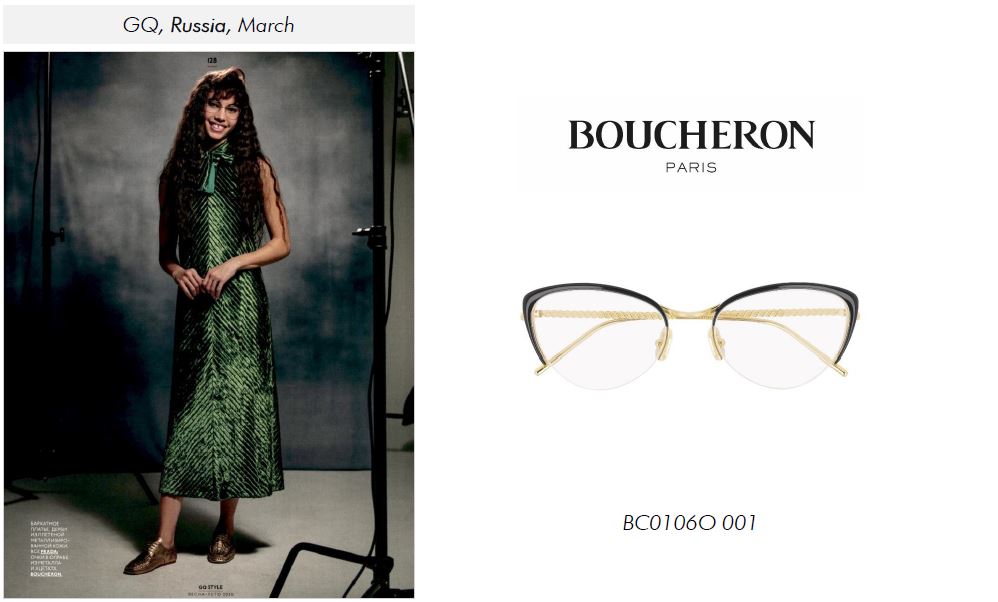This screenshot has width=998, height=602.
Task: Click the right nose pad of the glasses
Action: [x=717, y=346]
